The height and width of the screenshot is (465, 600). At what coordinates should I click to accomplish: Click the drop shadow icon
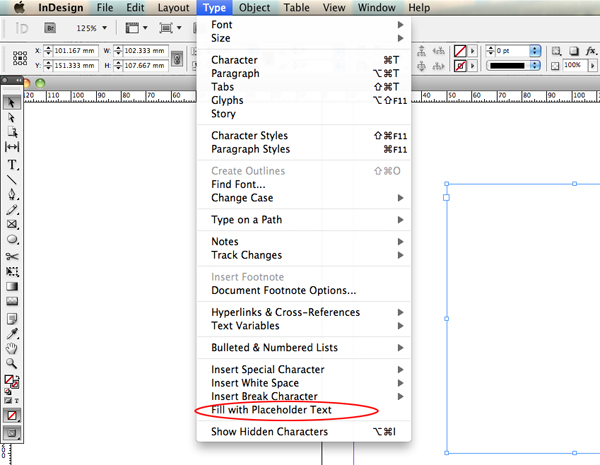573,51
